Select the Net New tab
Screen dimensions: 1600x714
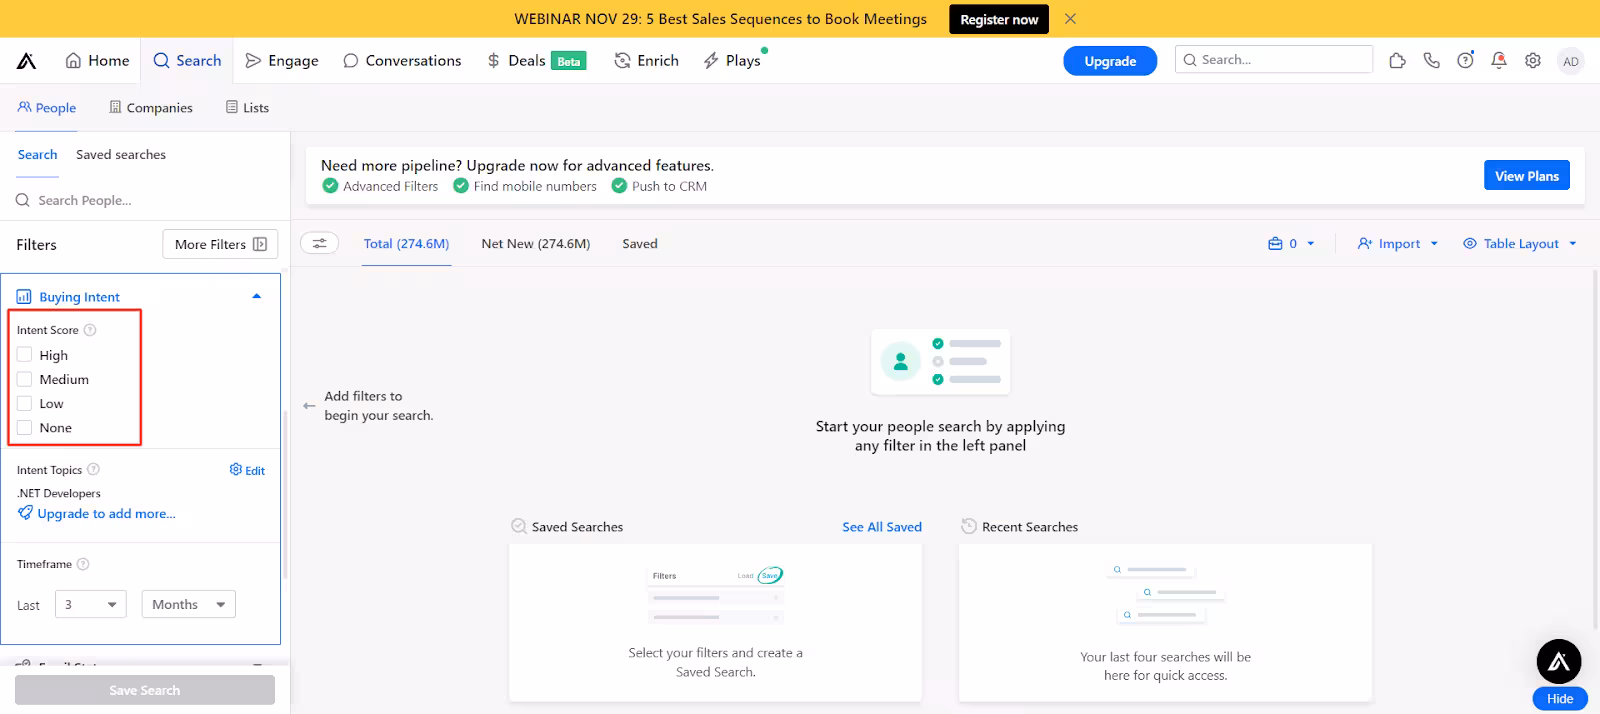click(535, 244)
